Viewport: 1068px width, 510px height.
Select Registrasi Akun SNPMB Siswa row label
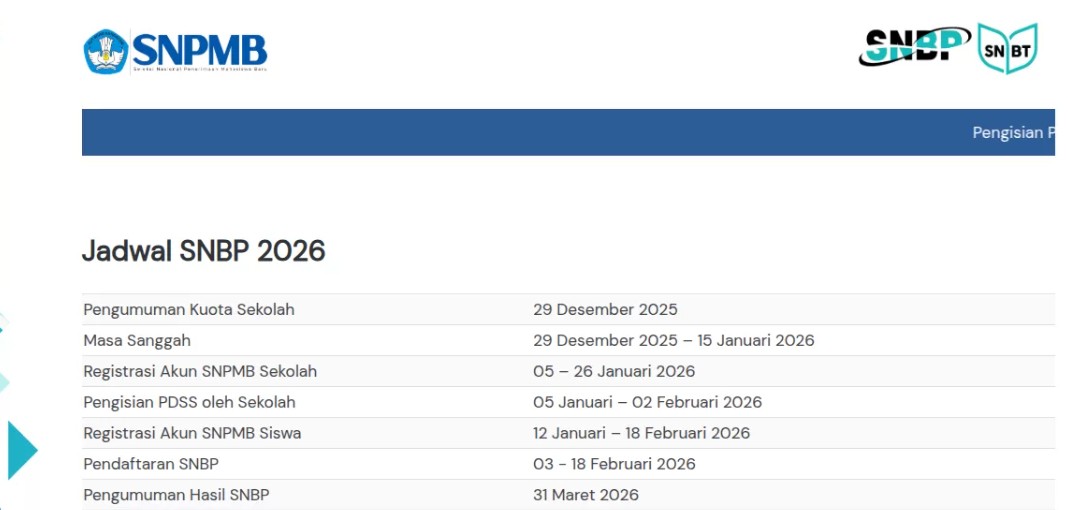click(x=192, y=433)
